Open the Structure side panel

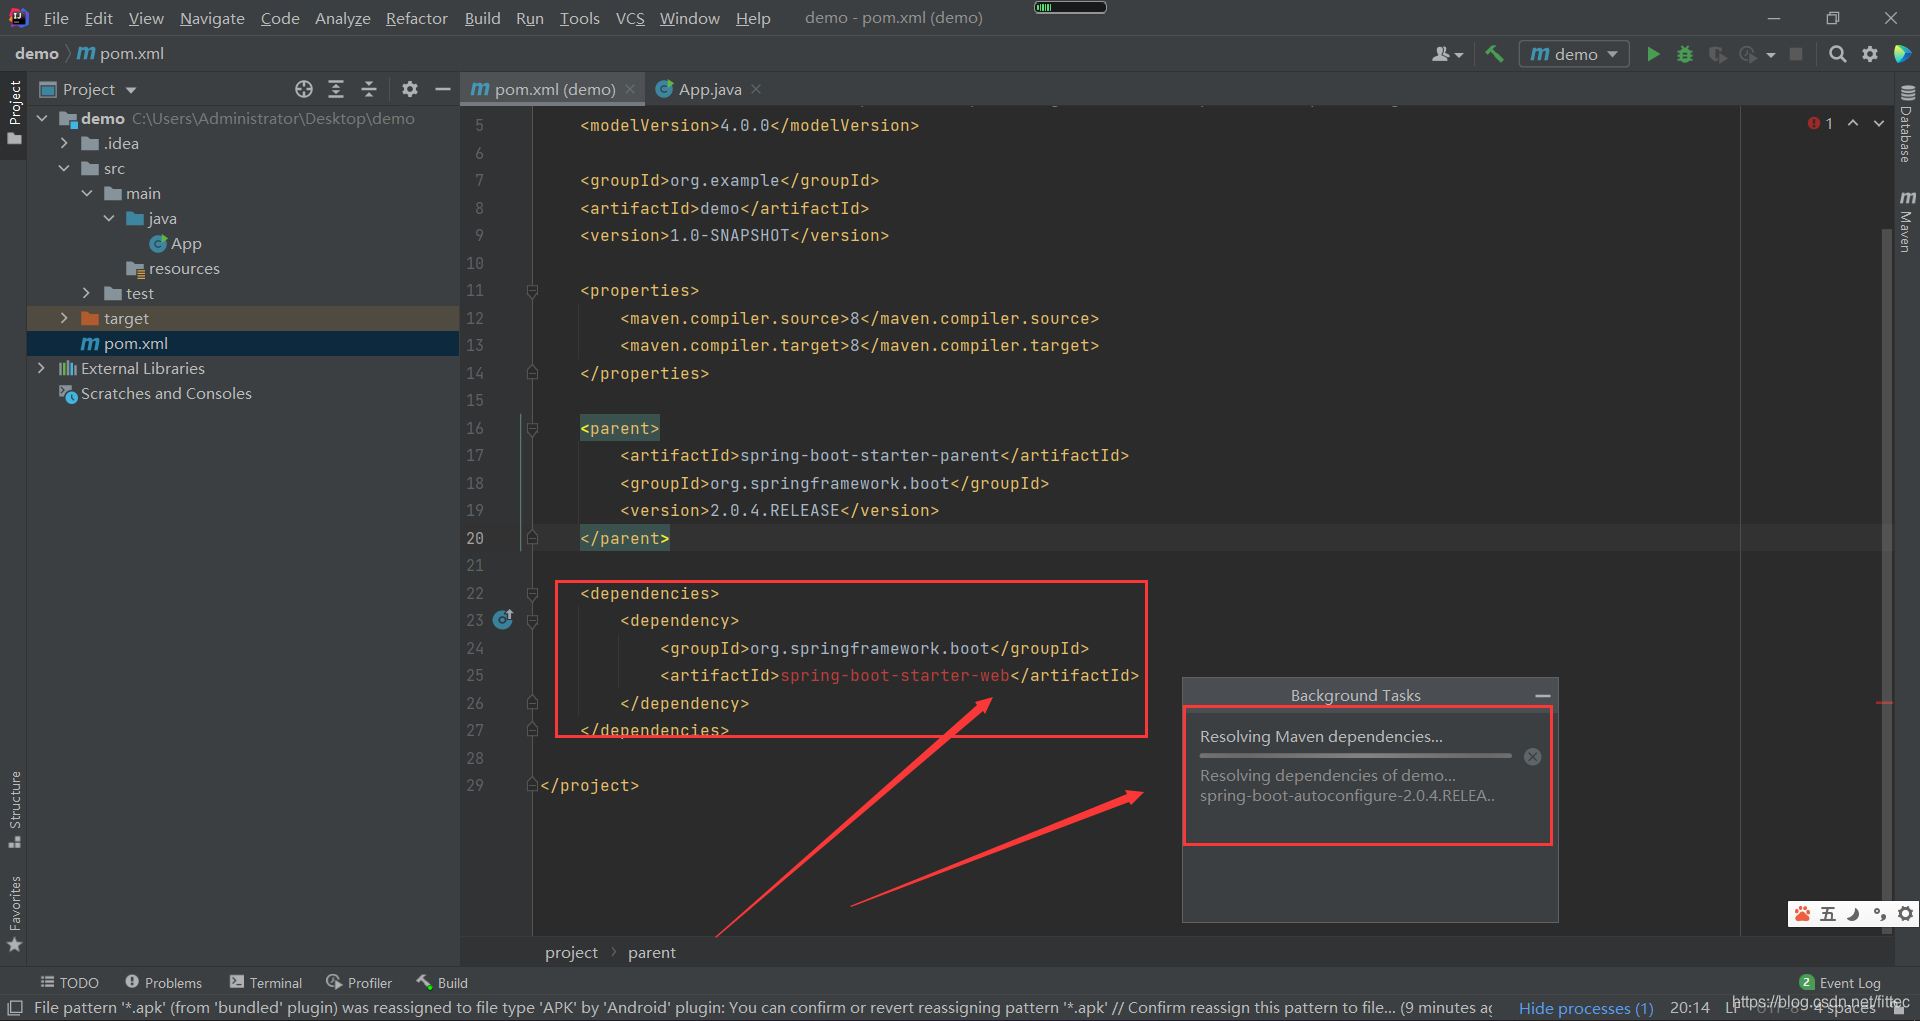point(14,809)
